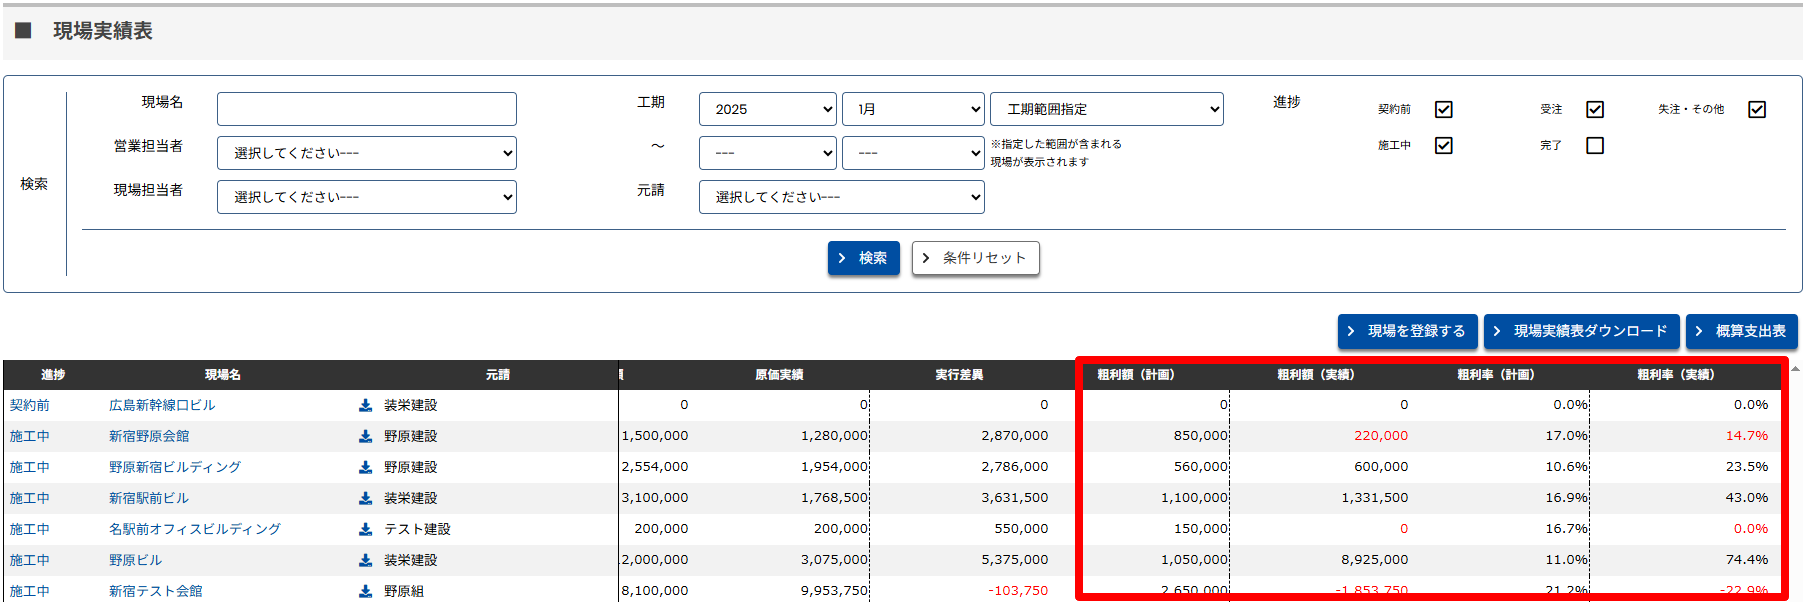Click download icon for 名駅前オフィスビルディング row
1809x602 pixels.
pyautogui.click(x=366, y=529)
